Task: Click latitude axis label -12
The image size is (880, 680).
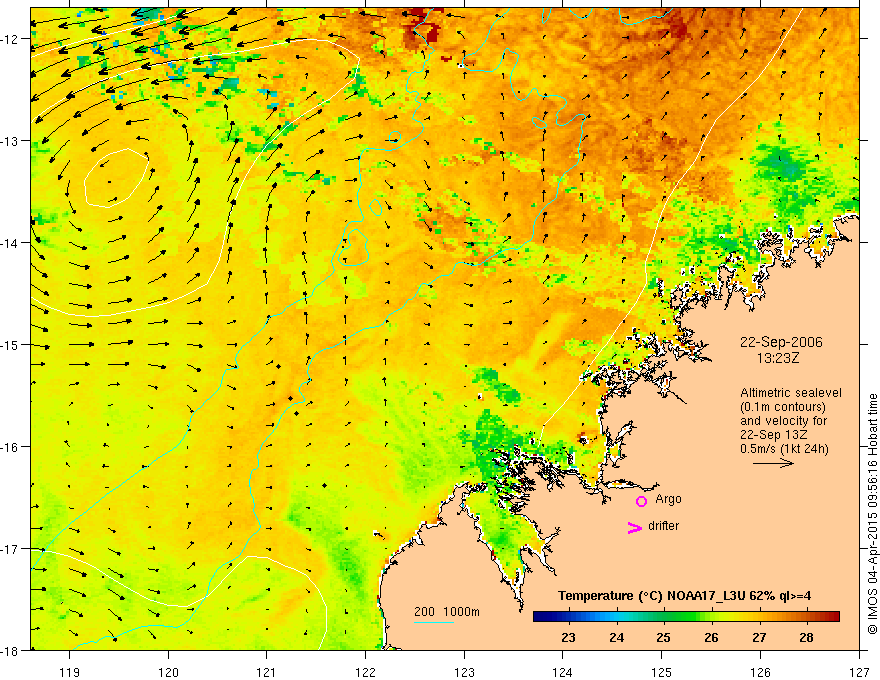Action: click(10, 39)
